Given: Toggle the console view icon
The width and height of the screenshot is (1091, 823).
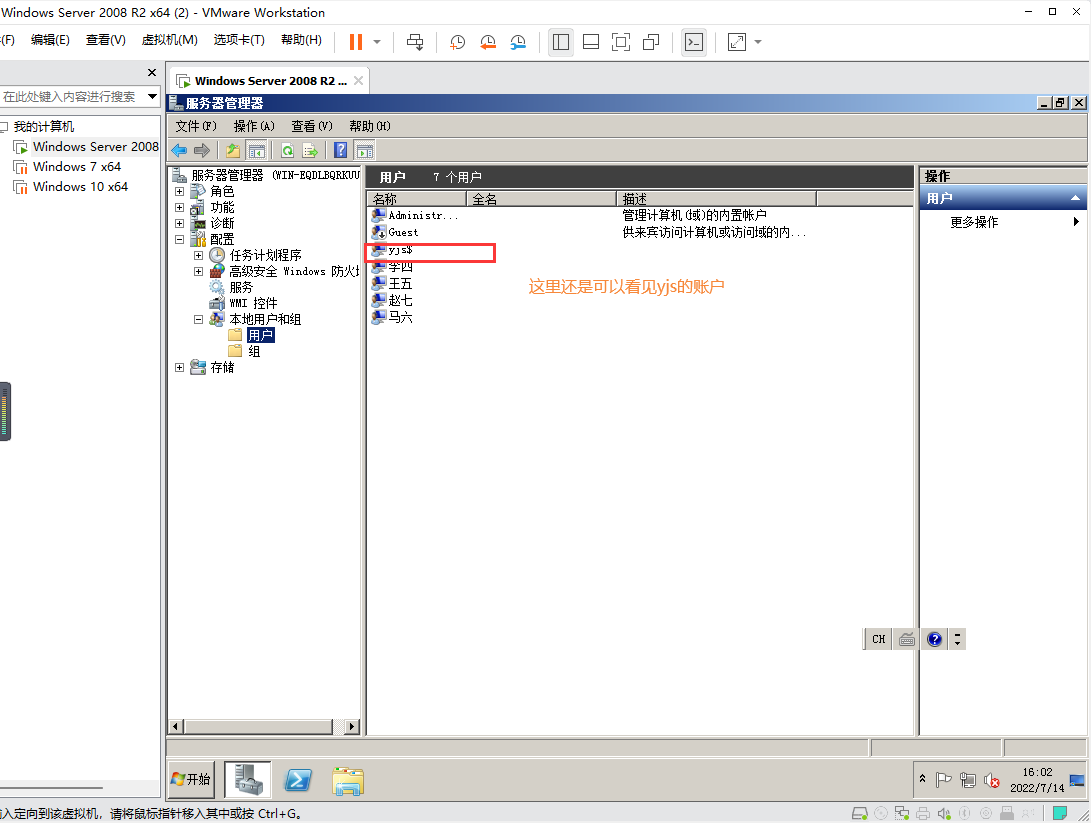Looking at the screenshot, I should tap(694, 42).
